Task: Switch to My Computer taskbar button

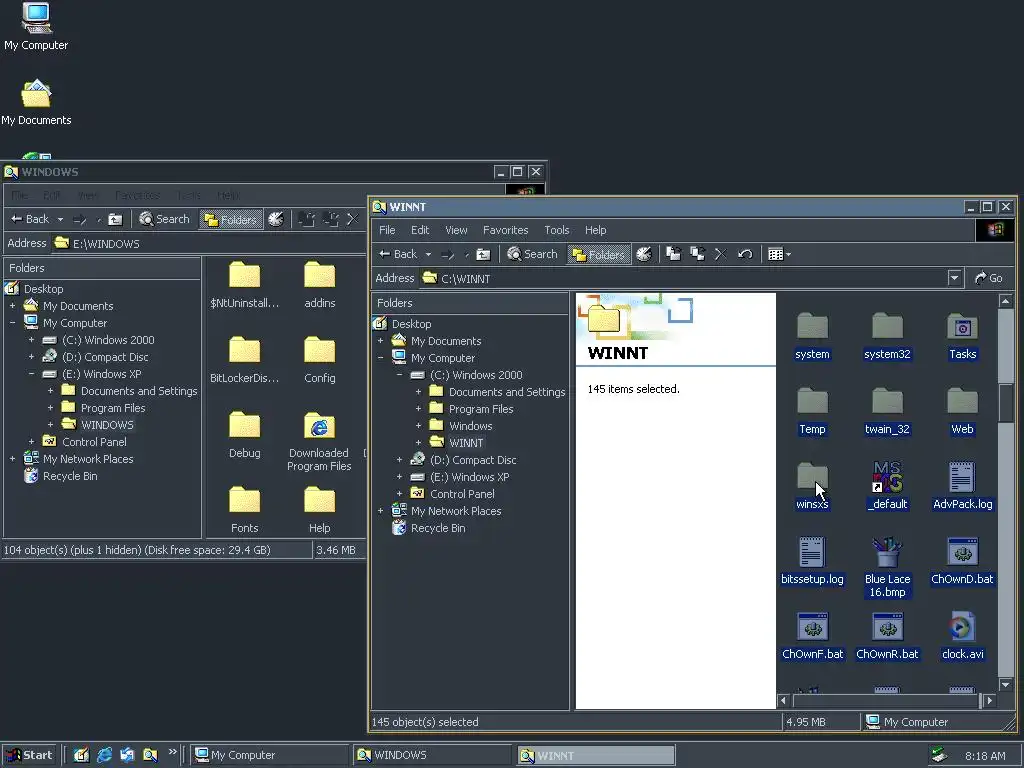Action: [x=269, y=756]
